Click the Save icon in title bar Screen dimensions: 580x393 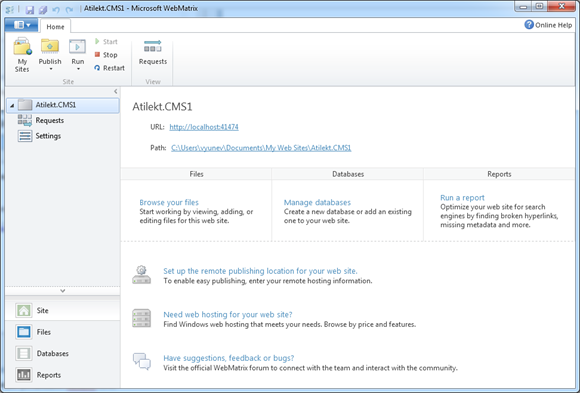click(x=30, y=9)
